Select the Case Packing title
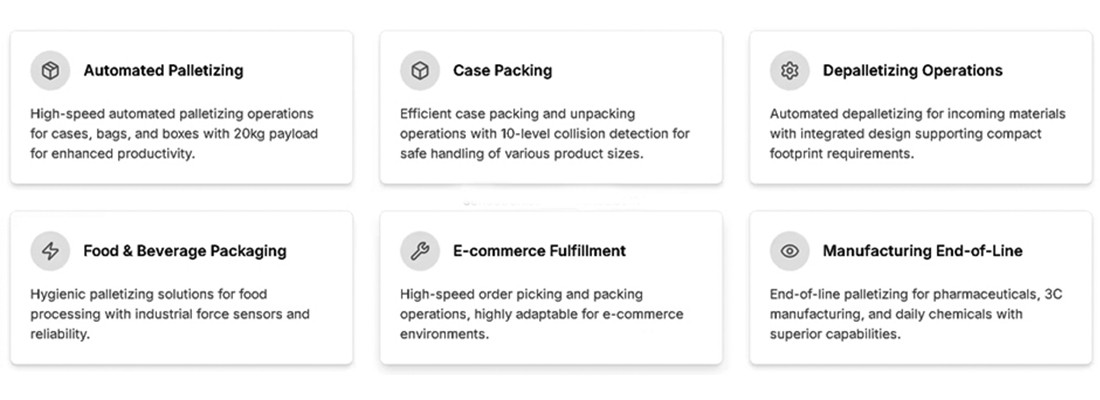Screen dimensions: 1100x400 (x=502, y=71)
